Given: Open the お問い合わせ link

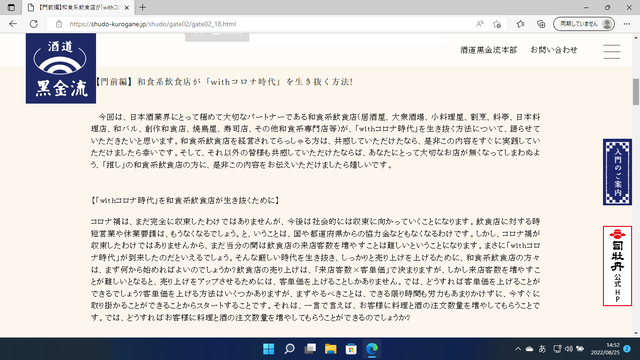Looking at the screenshot, I should pos(554,50).
